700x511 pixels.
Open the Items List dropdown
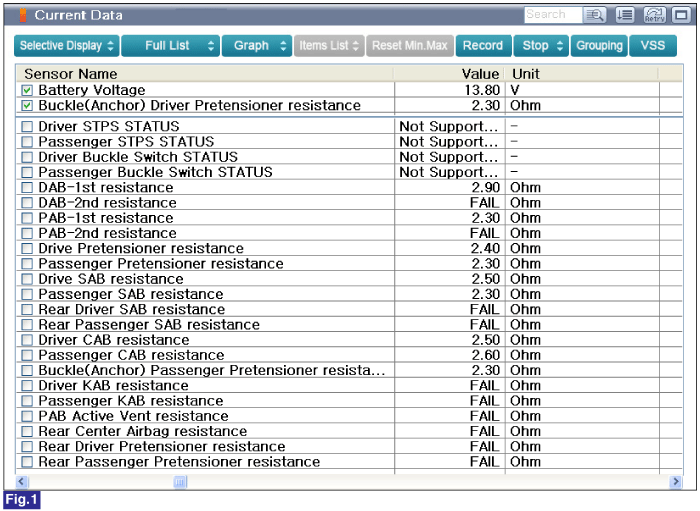pyautogui.click(x=329, y=46)
